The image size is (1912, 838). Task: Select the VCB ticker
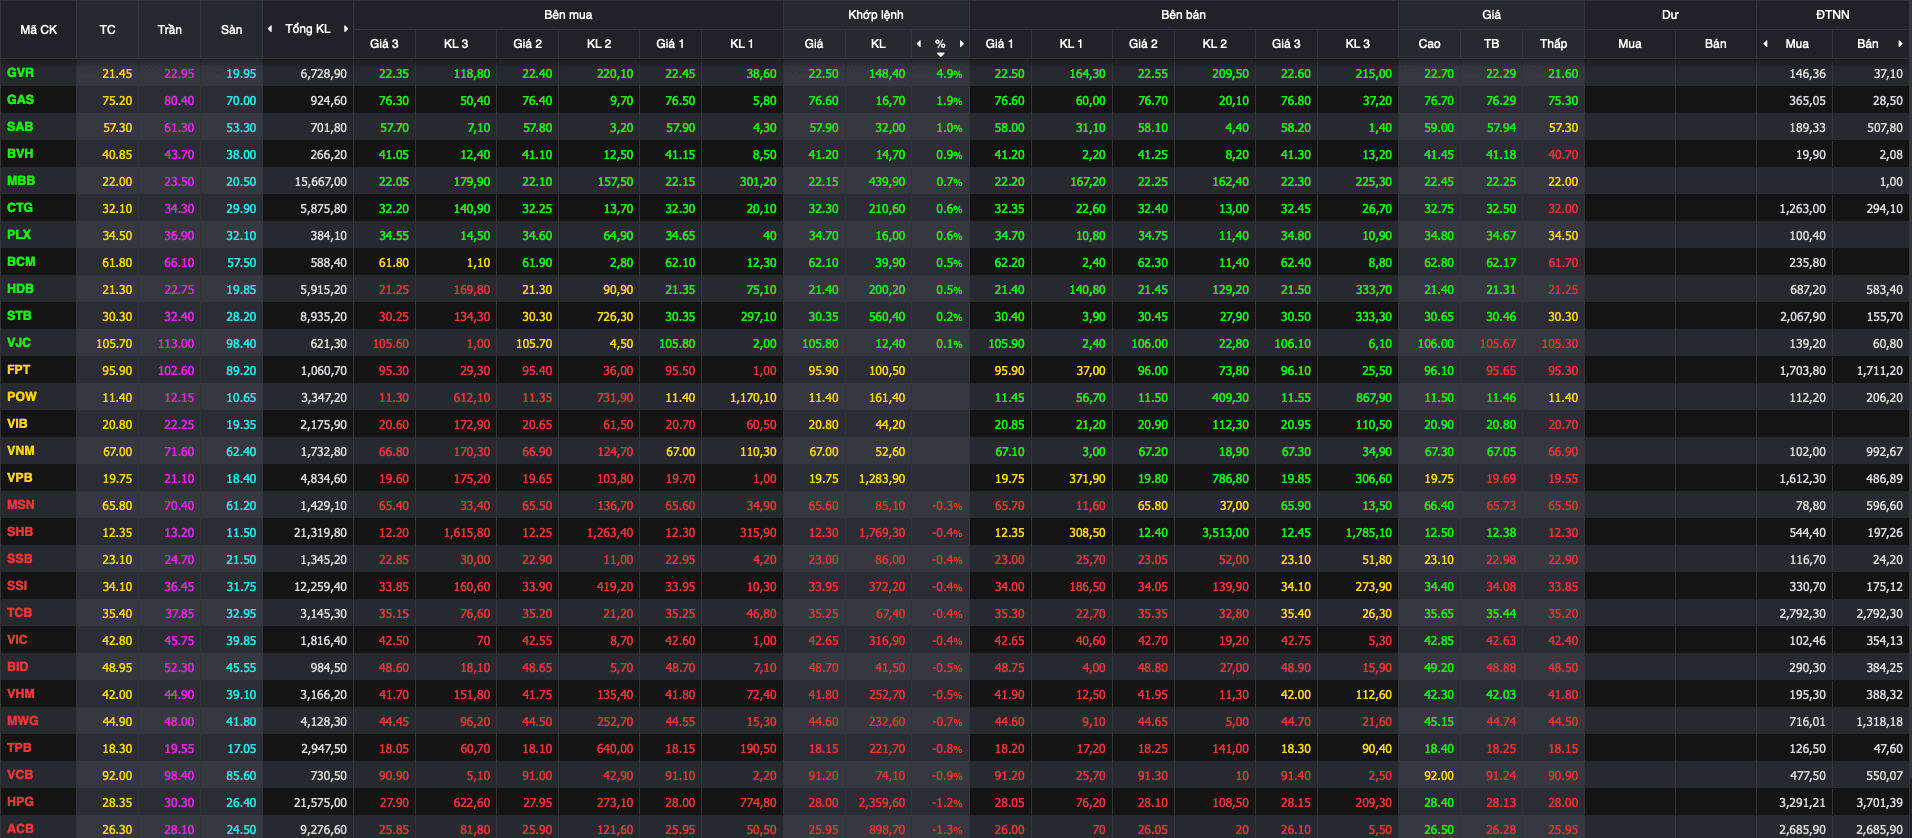click(x=20, y=775)
